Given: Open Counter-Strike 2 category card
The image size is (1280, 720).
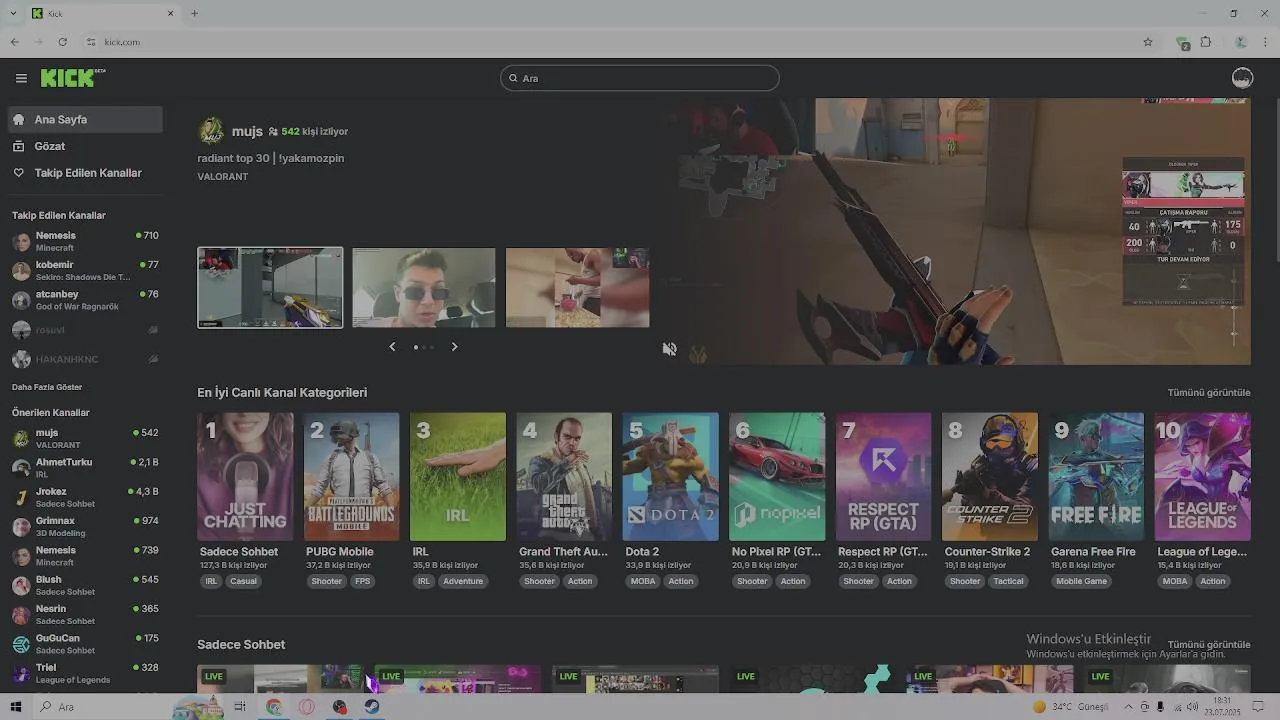Looking at the screenshot, I should click(x=990, y=477).
